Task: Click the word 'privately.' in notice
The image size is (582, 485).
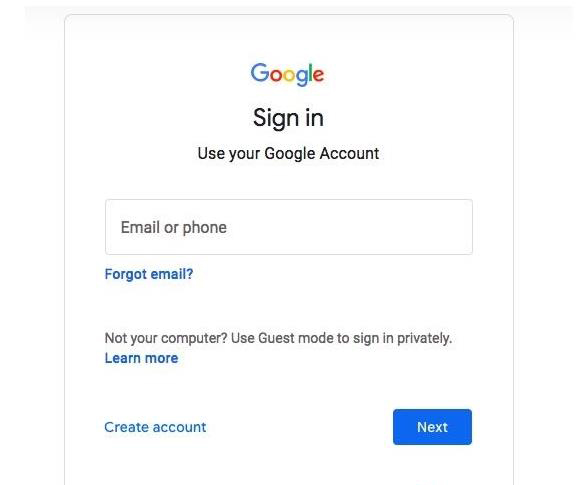Action: pos(424,338)
